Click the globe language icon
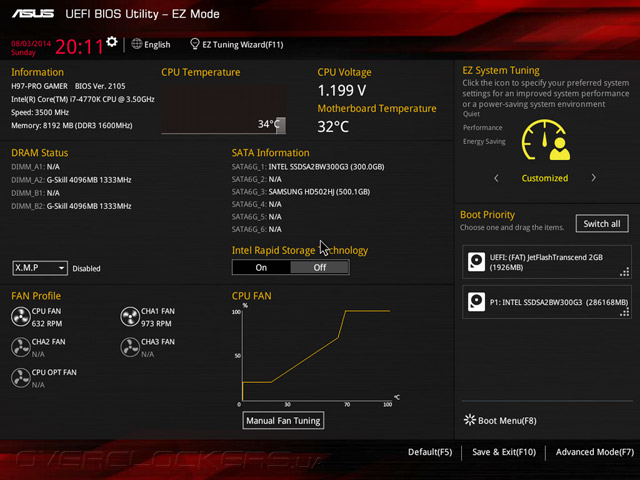The image size is (640, 480). pyautogui.click(x=137, y=44)
